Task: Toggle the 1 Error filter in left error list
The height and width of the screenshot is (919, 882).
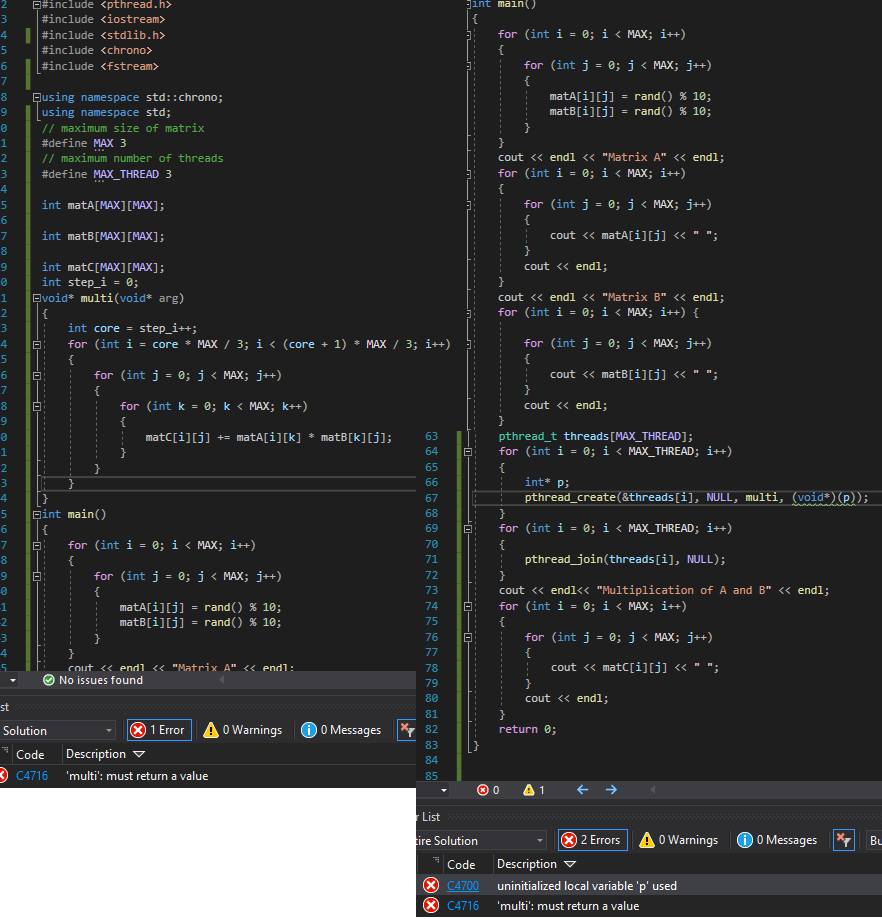Action: point(159,730)
